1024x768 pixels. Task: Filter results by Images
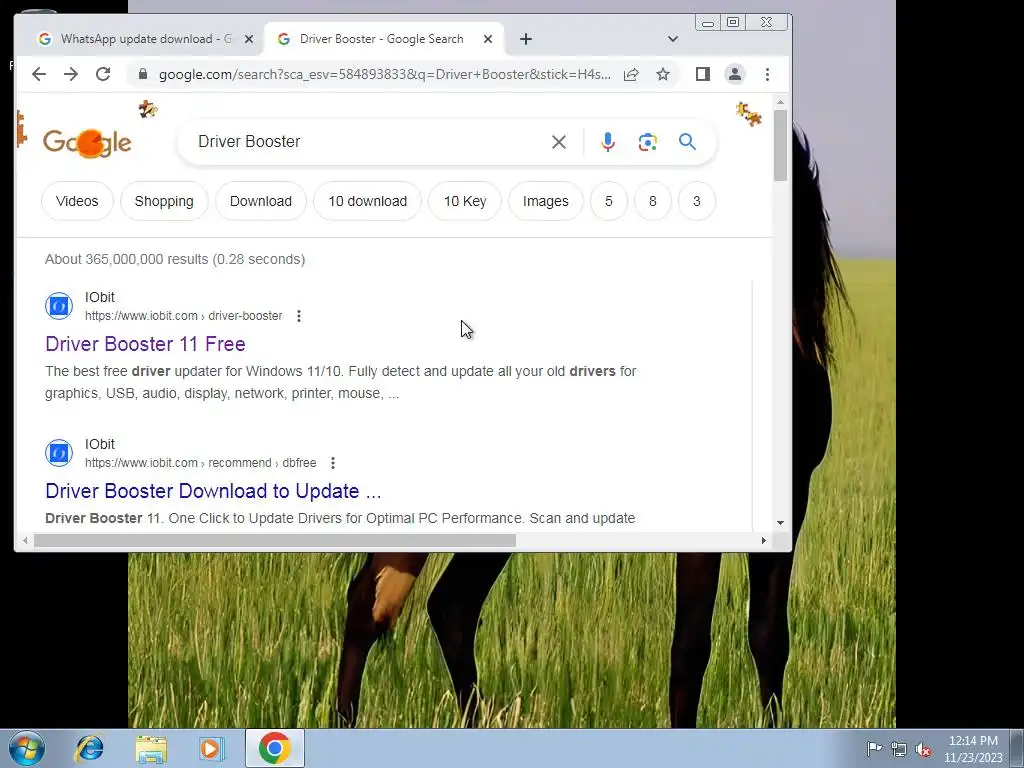coord(545,201)
